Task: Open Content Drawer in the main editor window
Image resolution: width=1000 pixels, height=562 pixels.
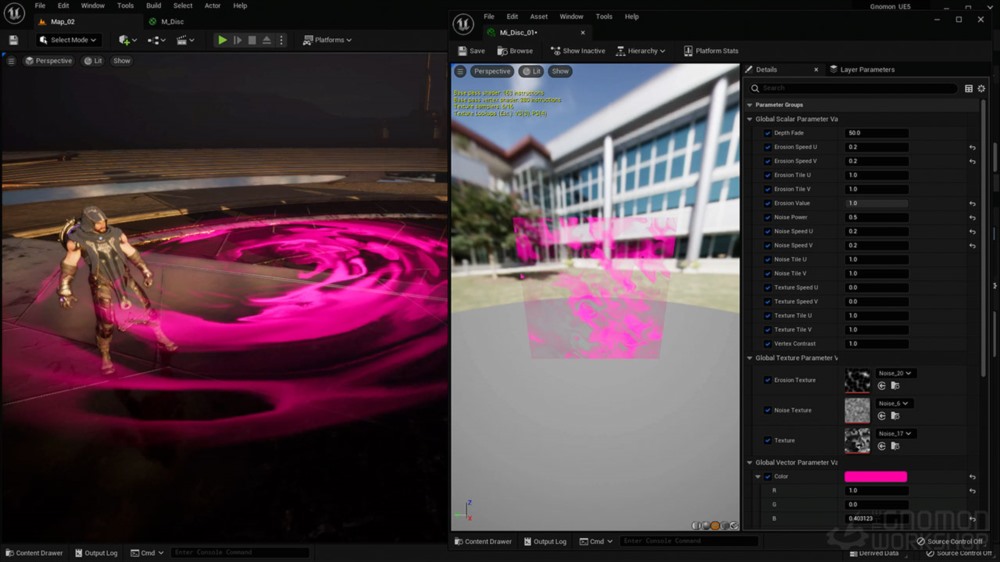Action: tap(34, 553)
